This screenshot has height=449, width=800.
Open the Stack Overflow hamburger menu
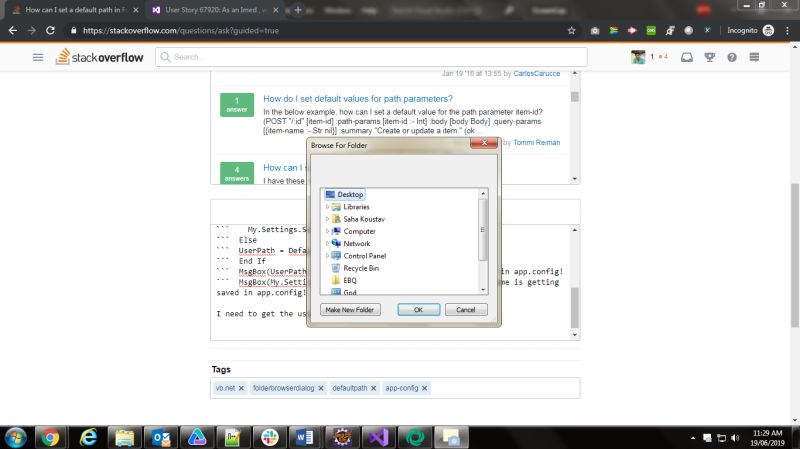click(x=38, y=57)
